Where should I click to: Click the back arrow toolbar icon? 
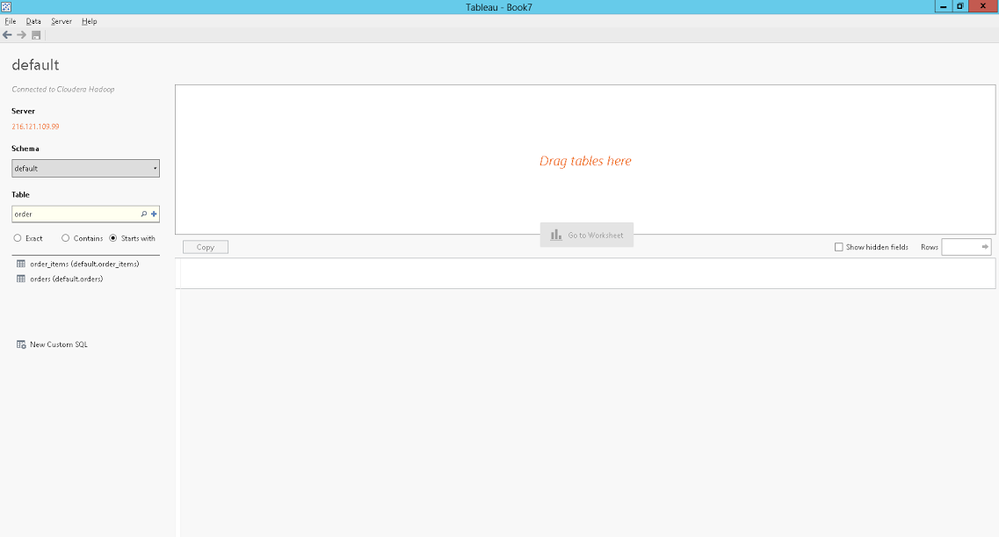pos(7,35)
